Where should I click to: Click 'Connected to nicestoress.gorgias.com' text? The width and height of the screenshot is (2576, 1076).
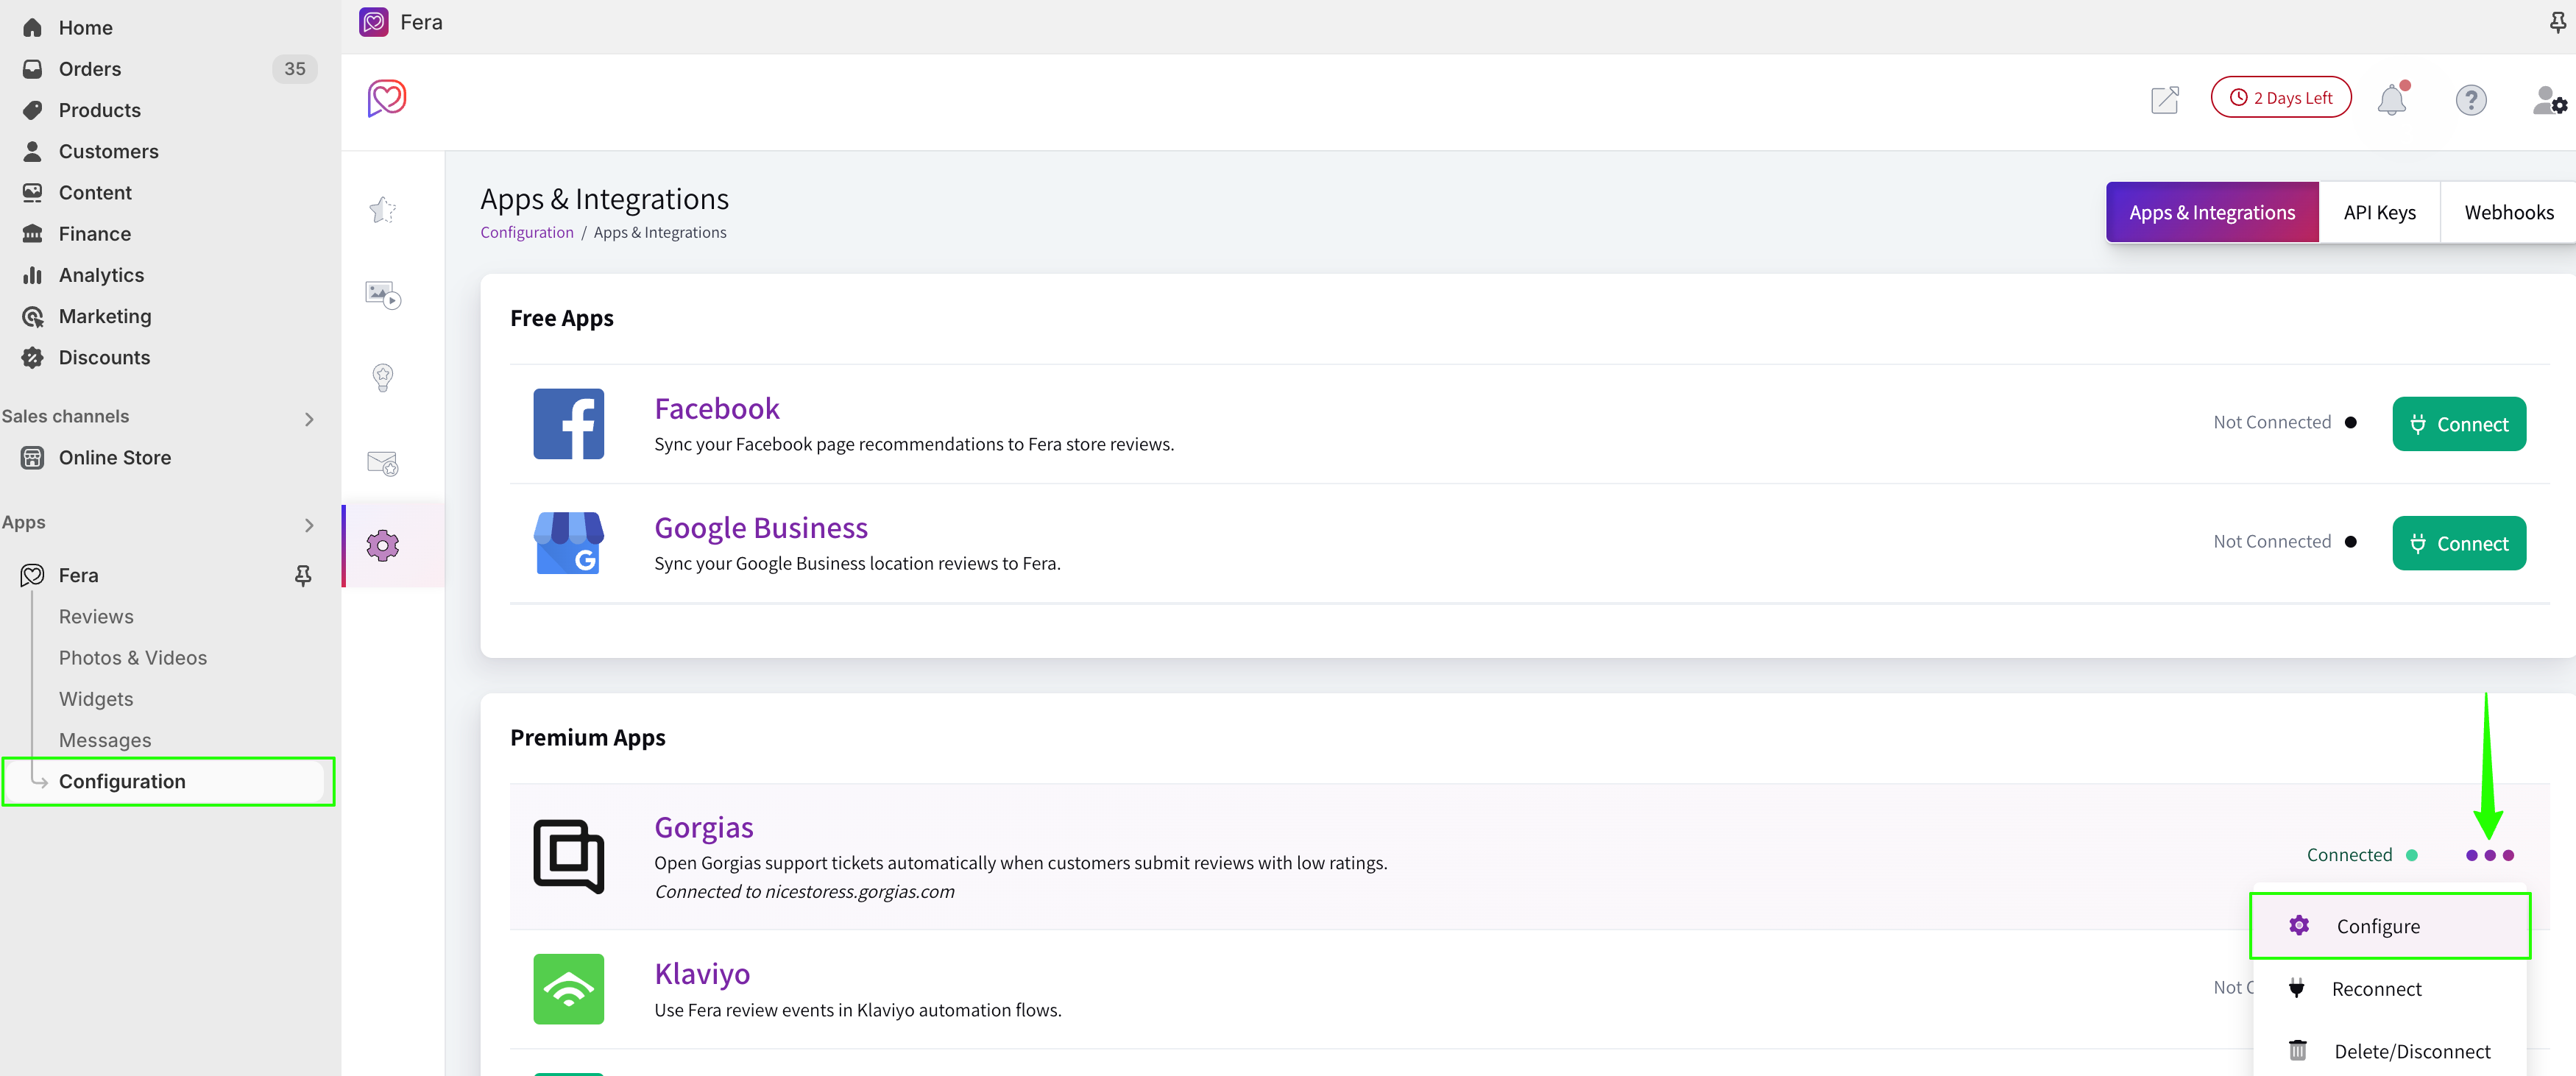tap(804, 891)
